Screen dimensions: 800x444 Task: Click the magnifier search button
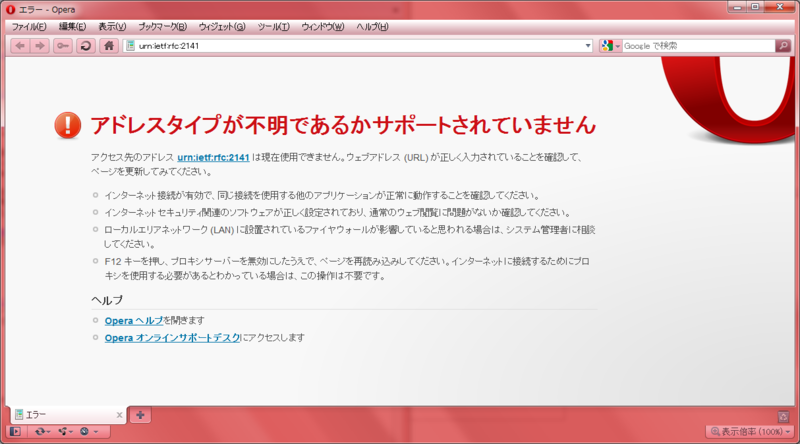(783, 46)
